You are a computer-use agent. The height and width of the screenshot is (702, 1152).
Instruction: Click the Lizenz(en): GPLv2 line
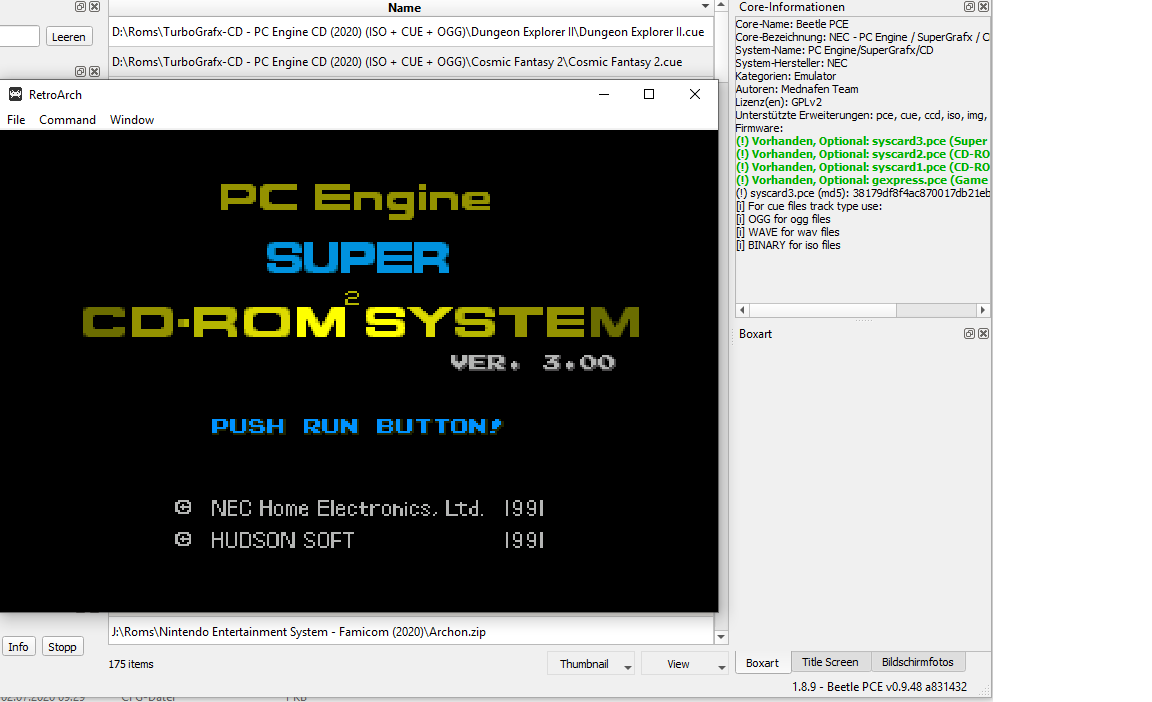(779, 102)
